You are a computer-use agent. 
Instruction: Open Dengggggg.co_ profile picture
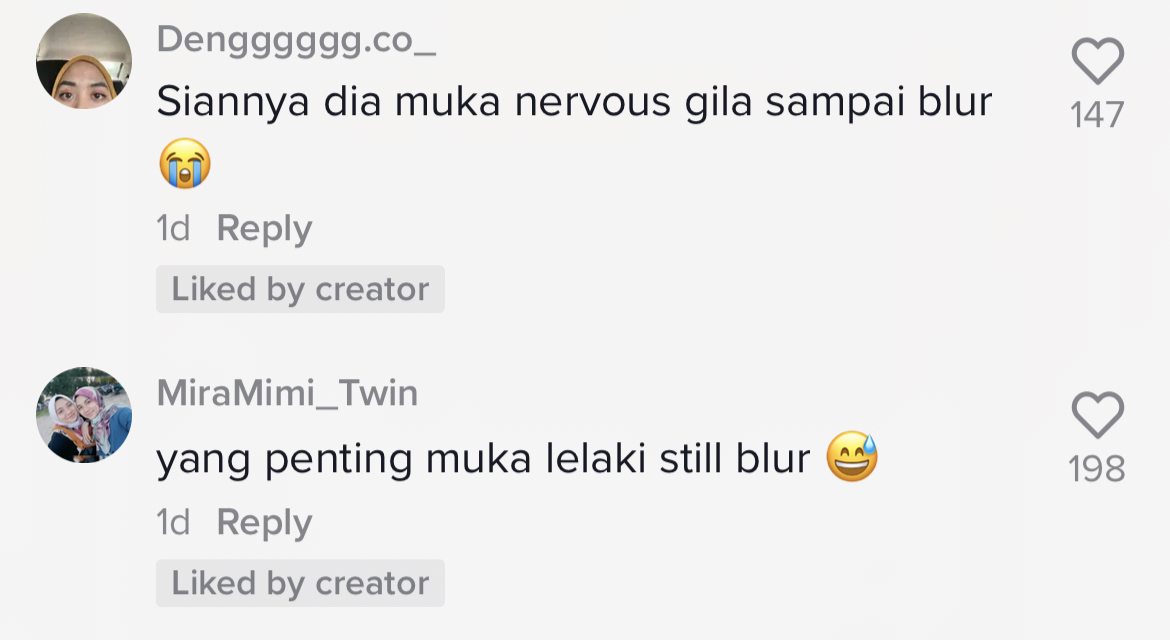click(84, 61)
